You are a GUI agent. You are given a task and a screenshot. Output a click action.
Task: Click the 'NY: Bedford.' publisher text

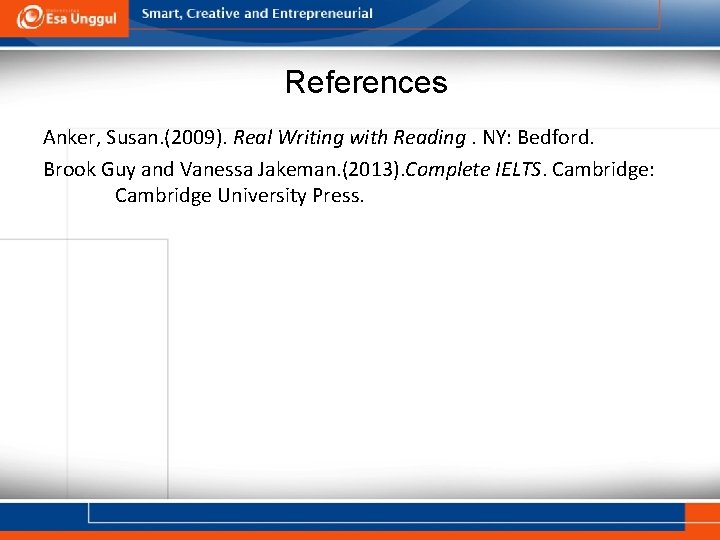tap(538, 137)
